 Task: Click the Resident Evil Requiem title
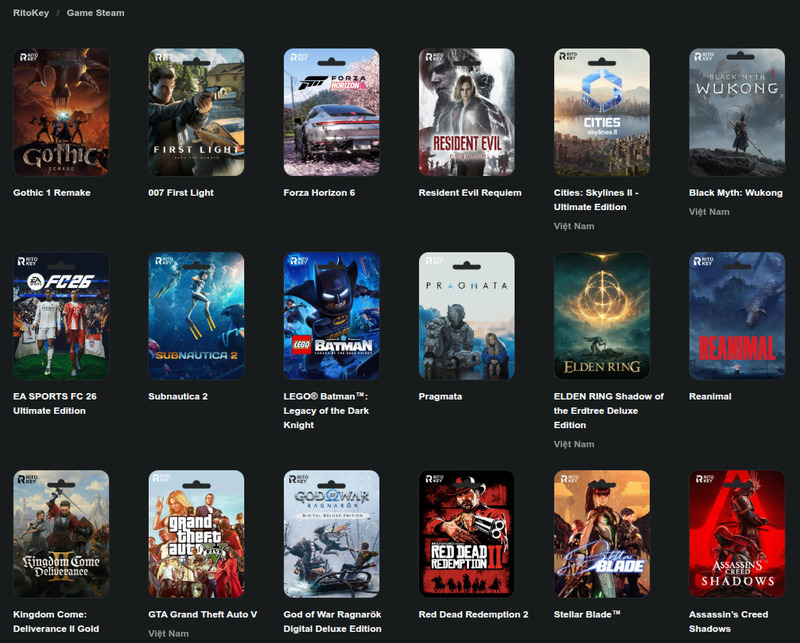[470, 192]
